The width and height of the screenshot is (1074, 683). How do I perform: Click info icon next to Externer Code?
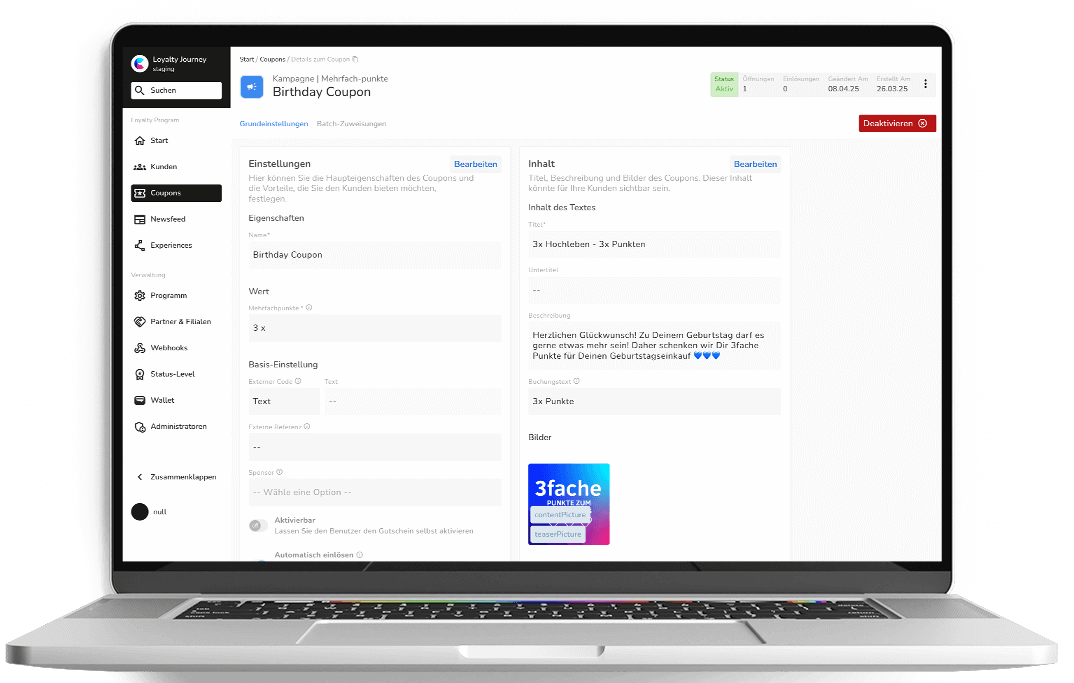298,381
